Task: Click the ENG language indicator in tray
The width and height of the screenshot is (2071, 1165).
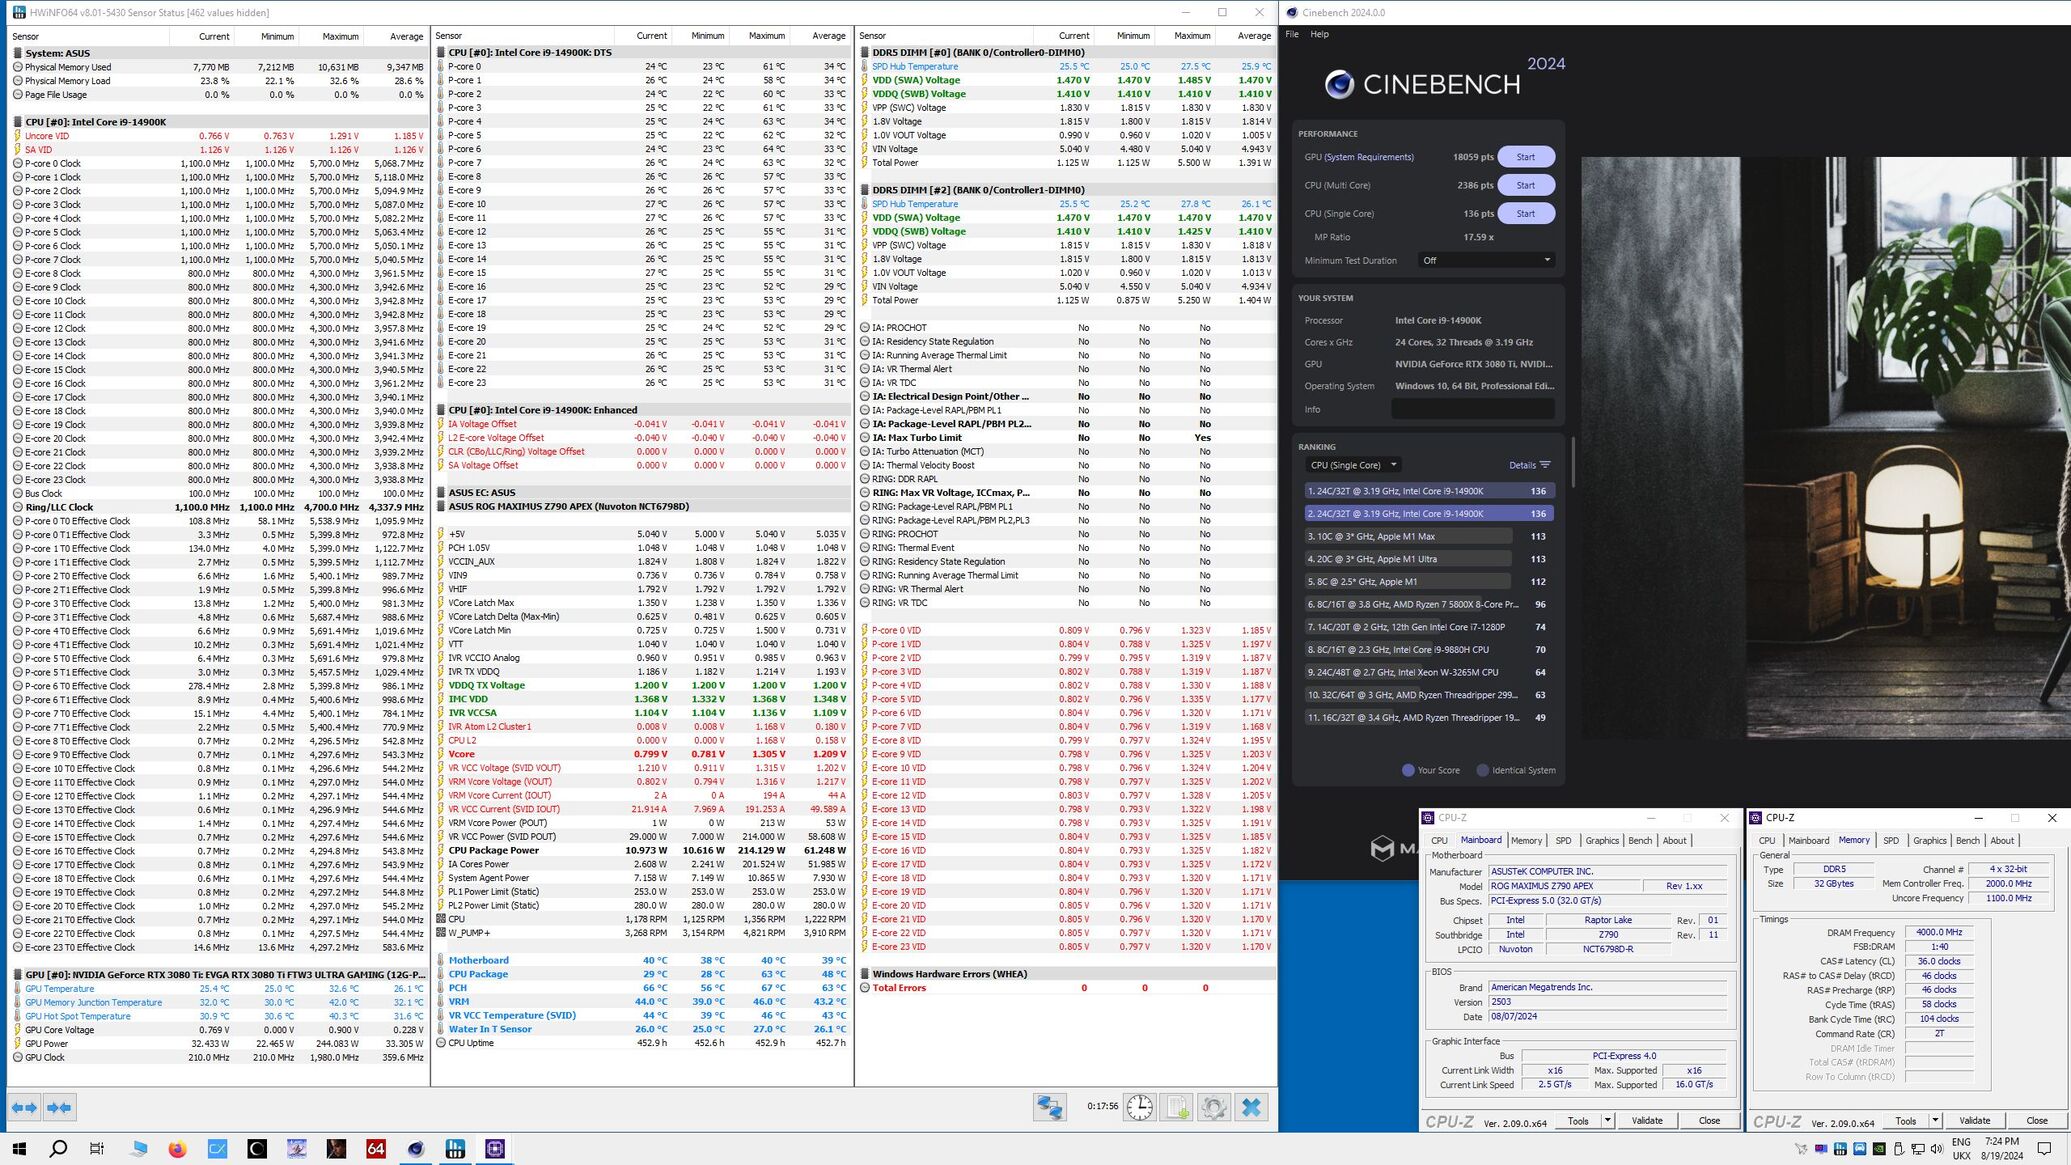Action: (1961, 1148)
